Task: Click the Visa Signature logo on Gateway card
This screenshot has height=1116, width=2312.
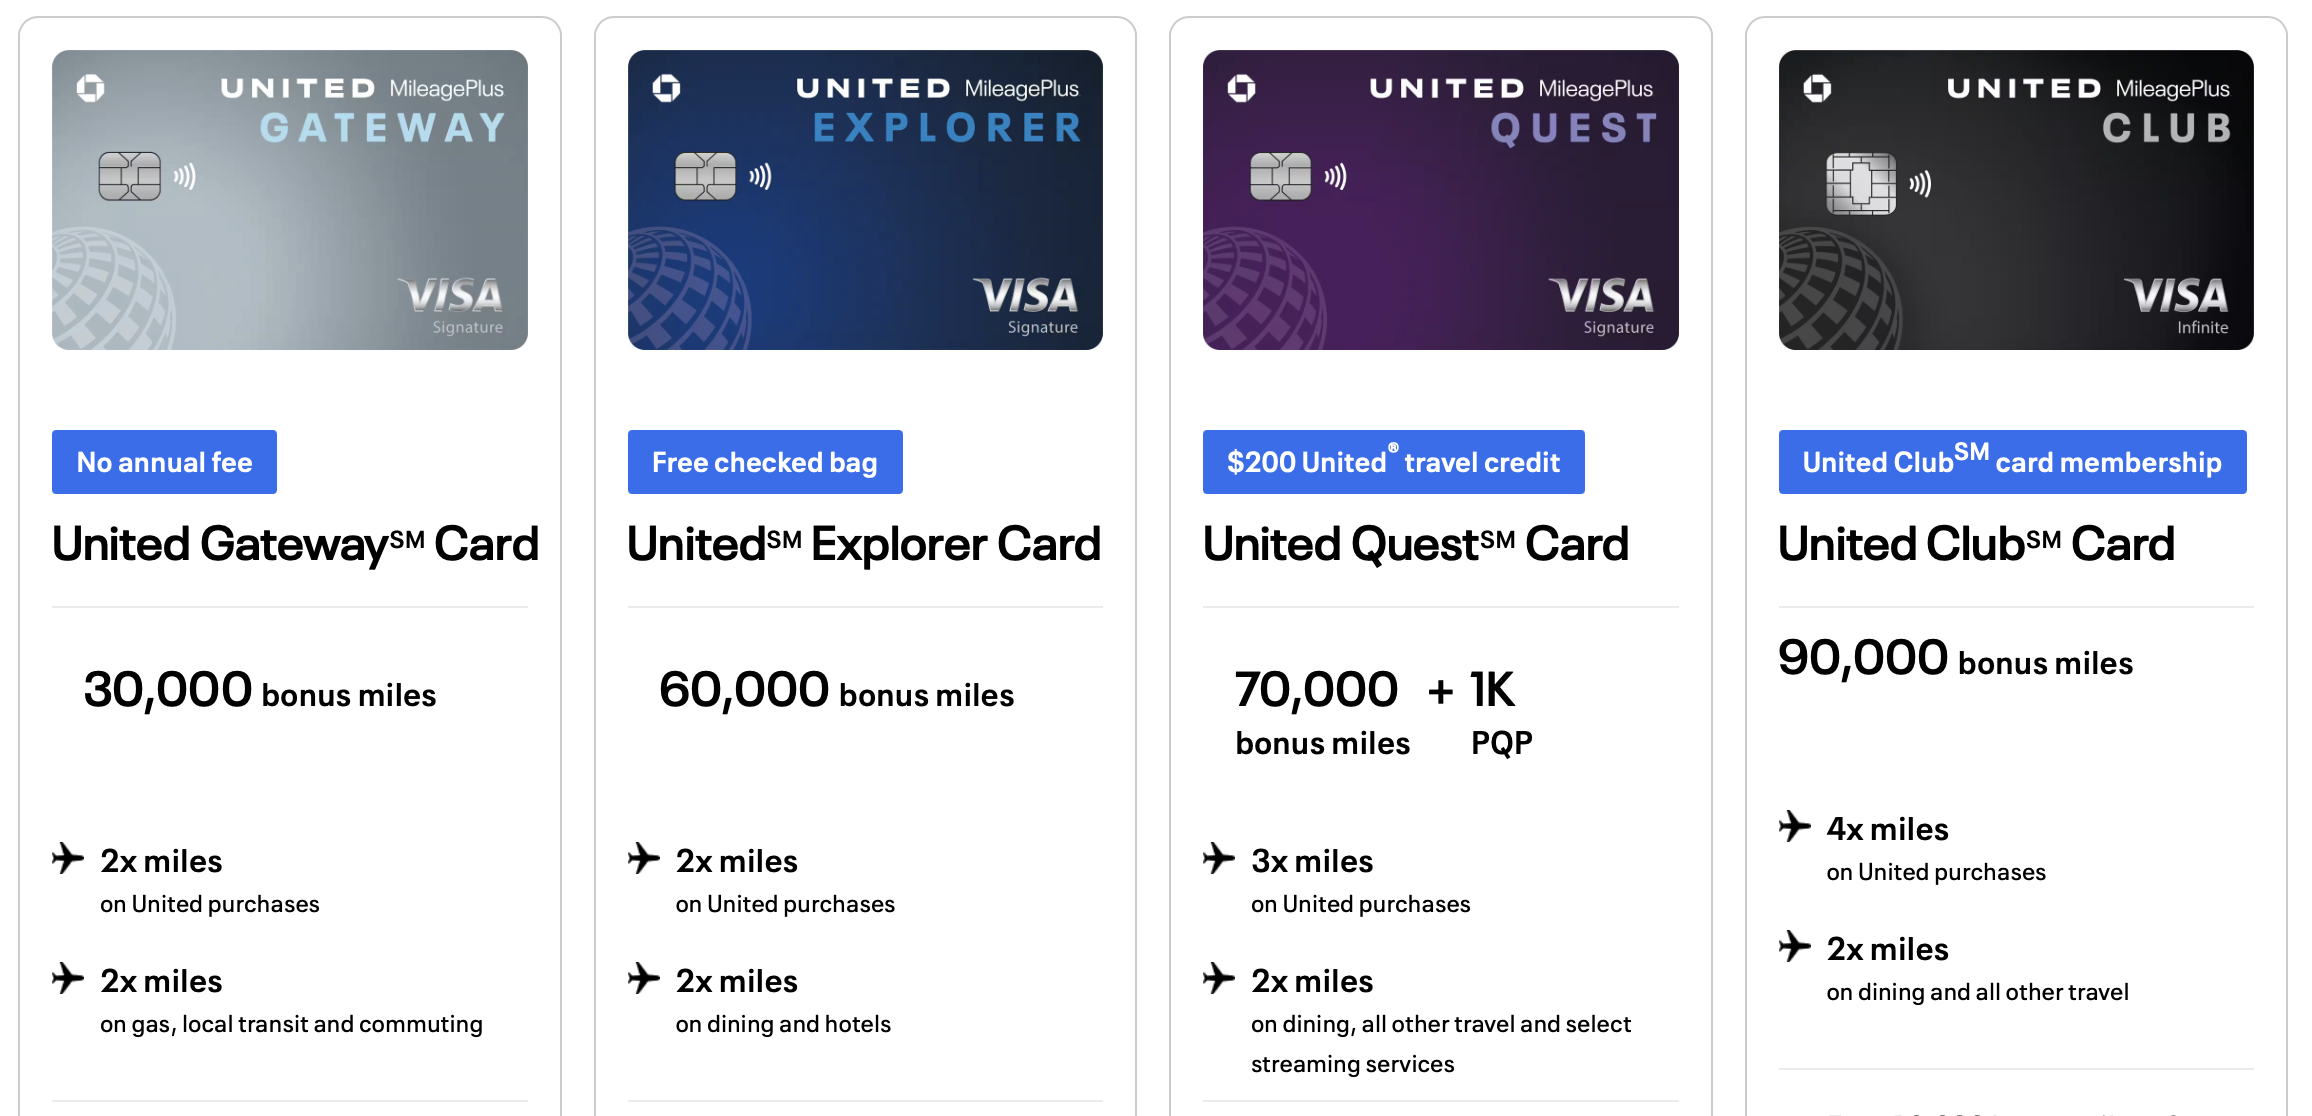Action: (x=454, y=304)
